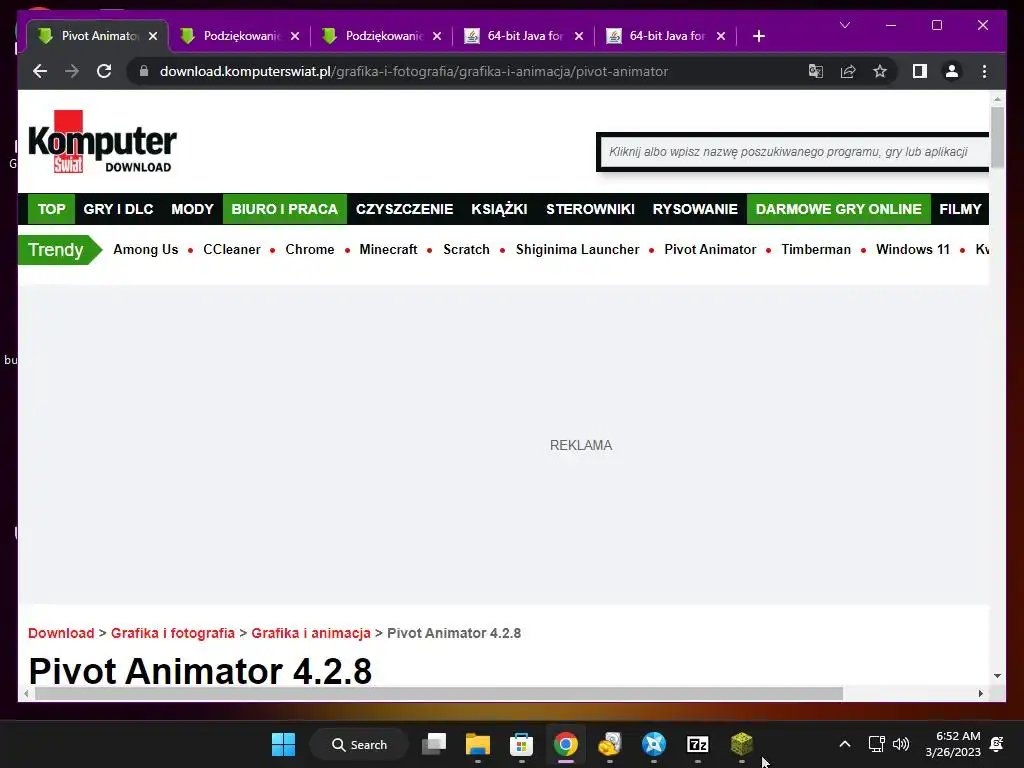Open the browser side panel
Screen dimensions: 1024x768
[920, 71]
